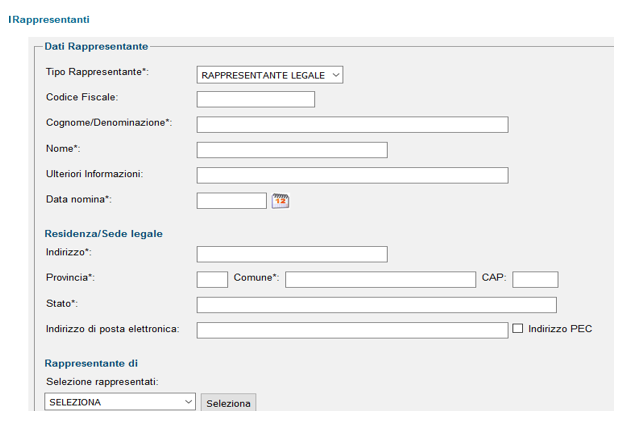Viewport: 623px width, 423px height.
Task: Click the Cognome/Denominazione text box
Action: [352, 125]
